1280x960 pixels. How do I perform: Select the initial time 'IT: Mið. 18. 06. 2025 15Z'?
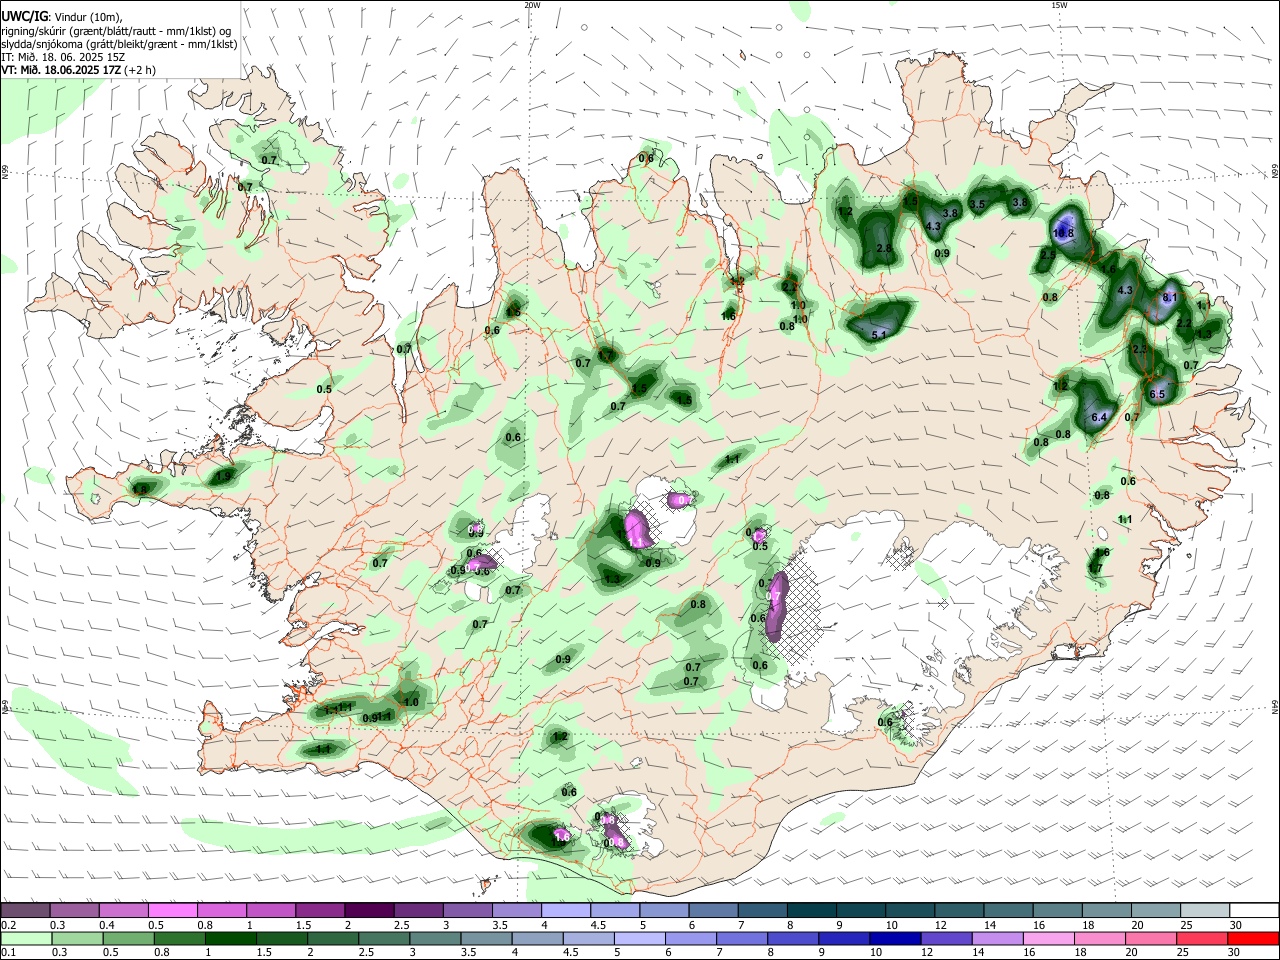pyautogui.click(x=63, y=57)
